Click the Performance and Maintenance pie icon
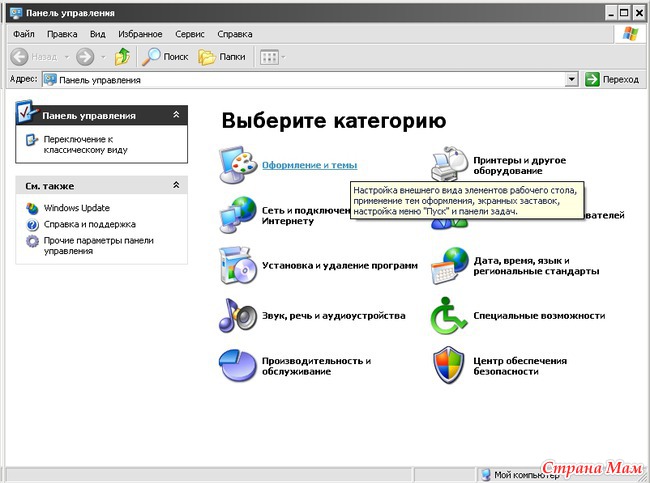 238,366
